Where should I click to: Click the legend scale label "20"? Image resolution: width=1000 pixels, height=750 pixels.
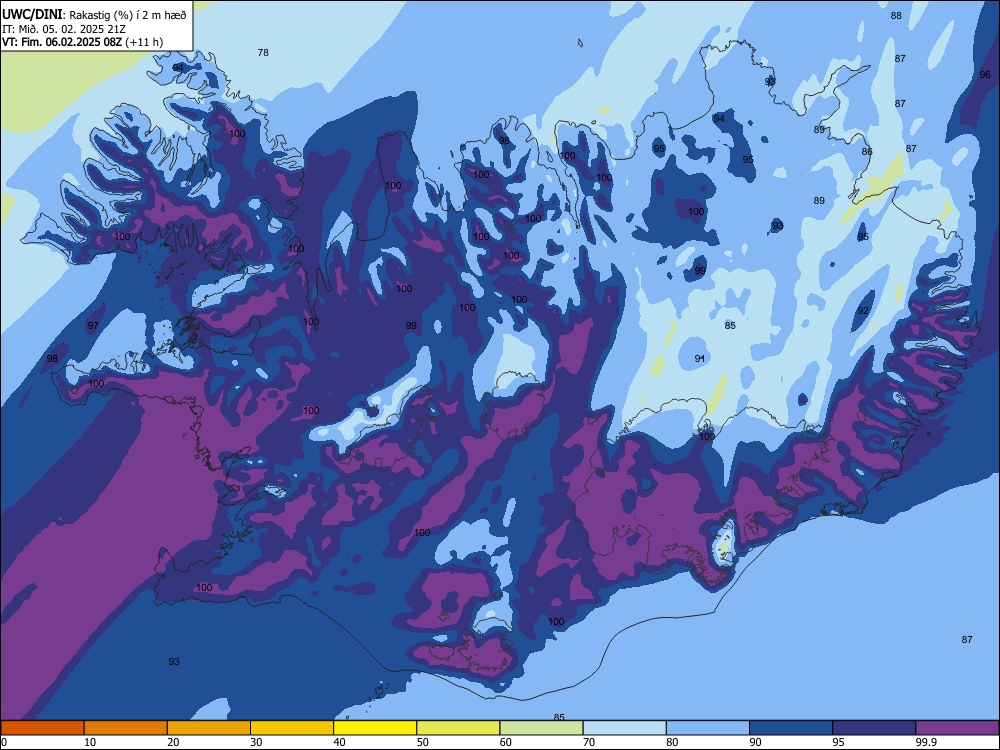click(x=173, y=742)
